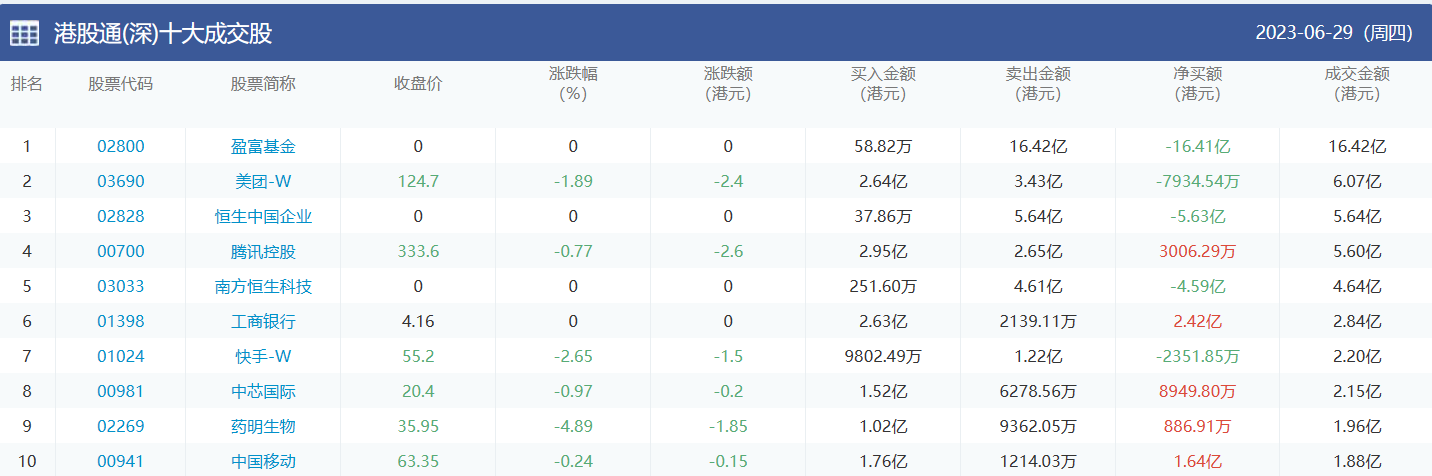Open 盈富基金 stock name link

pyautogui.click(x=263, y=147)
